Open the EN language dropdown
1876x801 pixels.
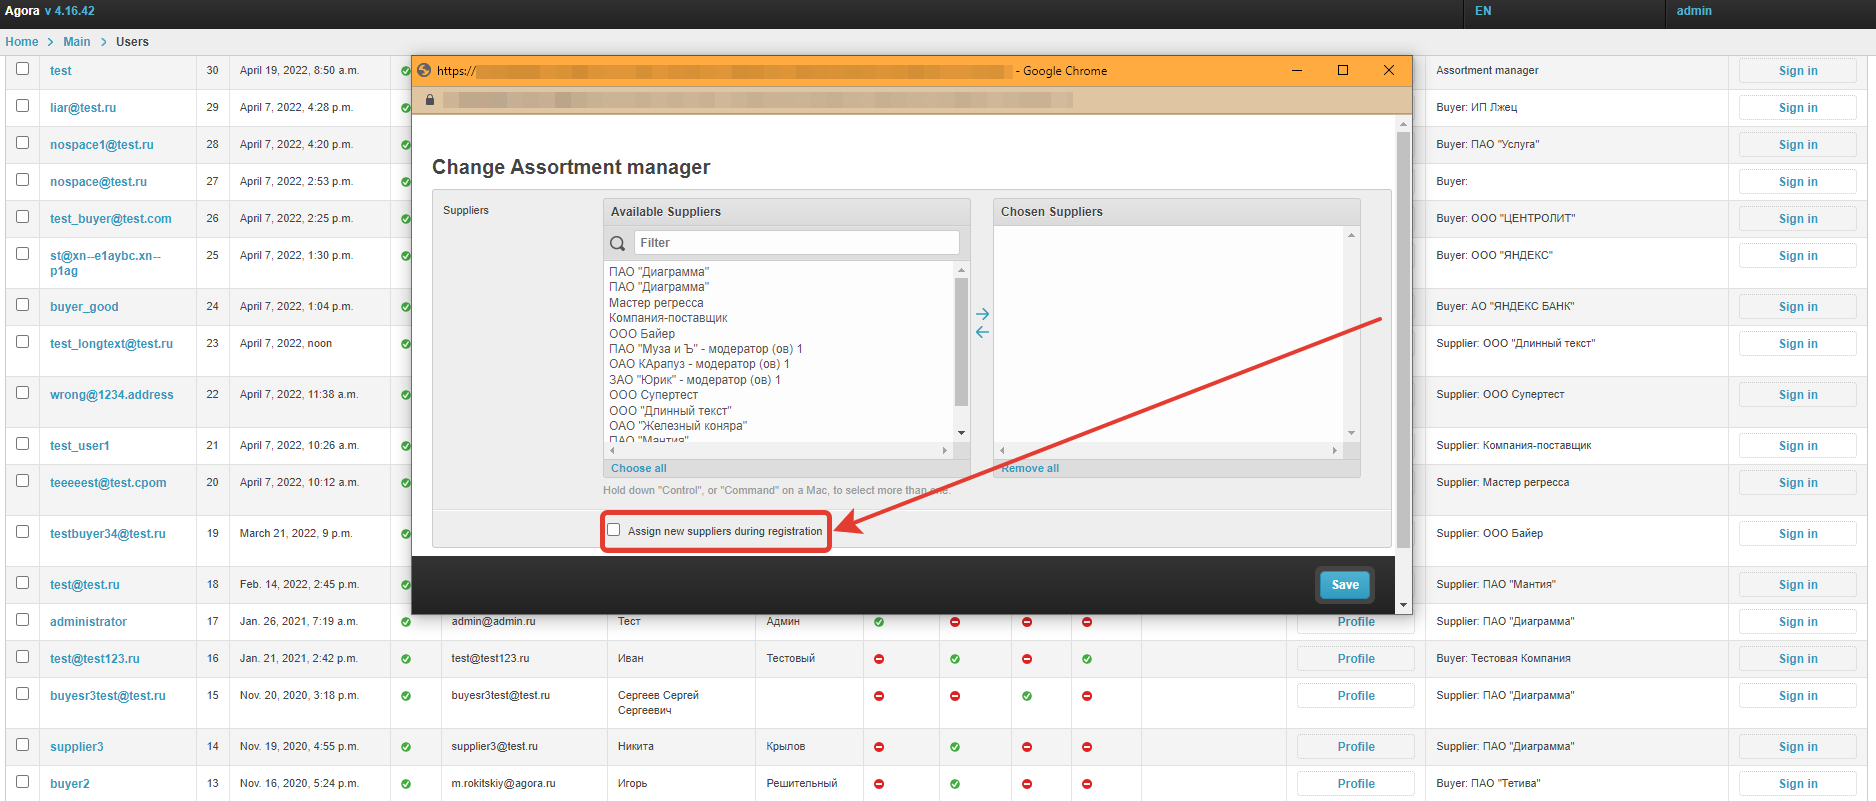point(1483,11)
